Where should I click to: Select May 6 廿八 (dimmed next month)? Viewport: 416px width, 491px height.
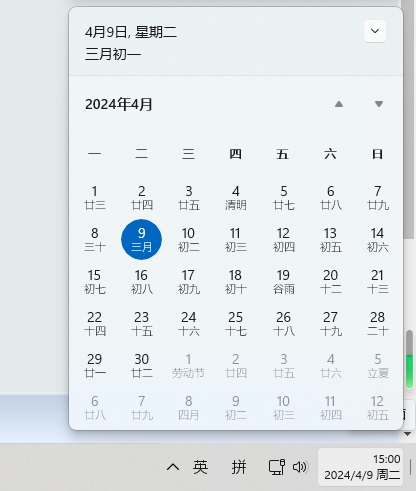[95, 408]
